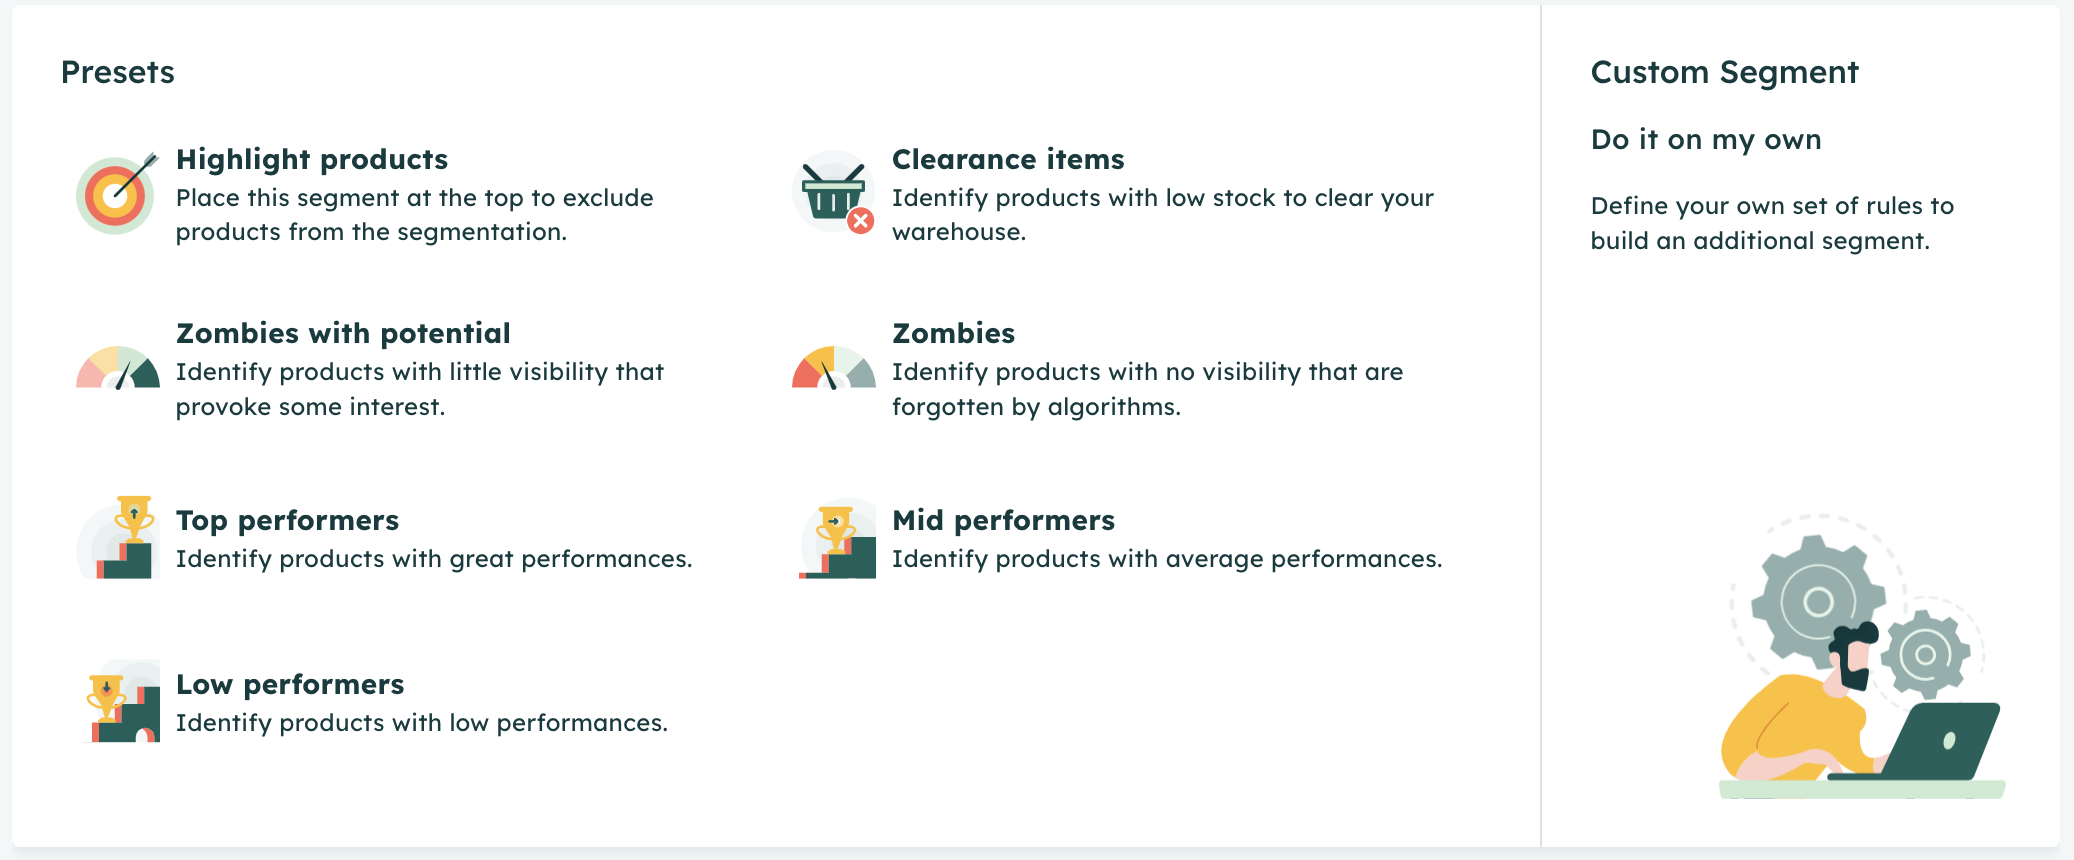Viewport: 2074px width, 860px height.
Task: Click the Custom Segment heading
Action: coord(1724,72)
